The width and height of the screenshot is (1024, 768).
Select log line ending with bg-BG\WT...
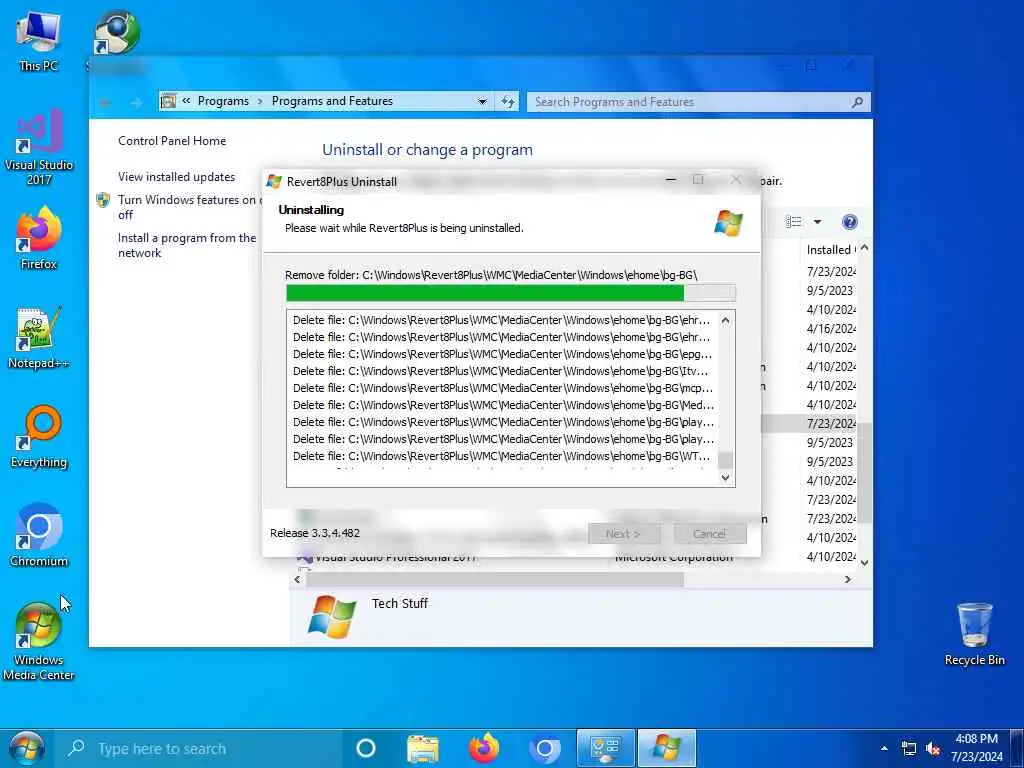point(502,456)
